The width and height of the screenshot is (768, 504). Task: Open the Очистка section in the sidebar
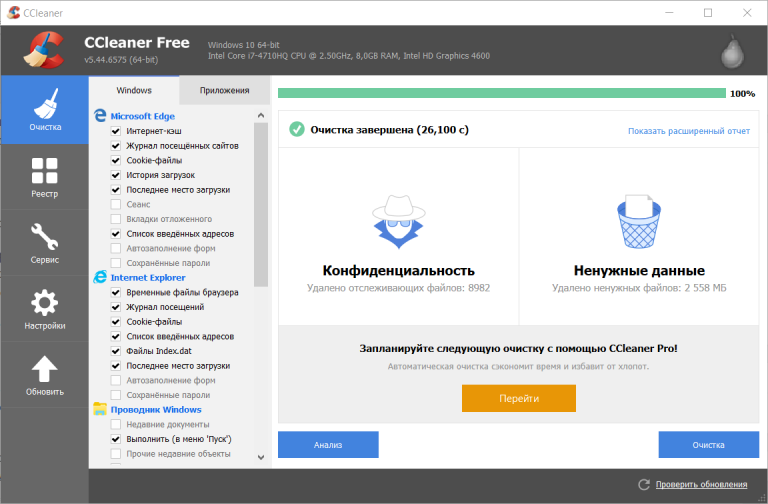(x=45, y=110)
